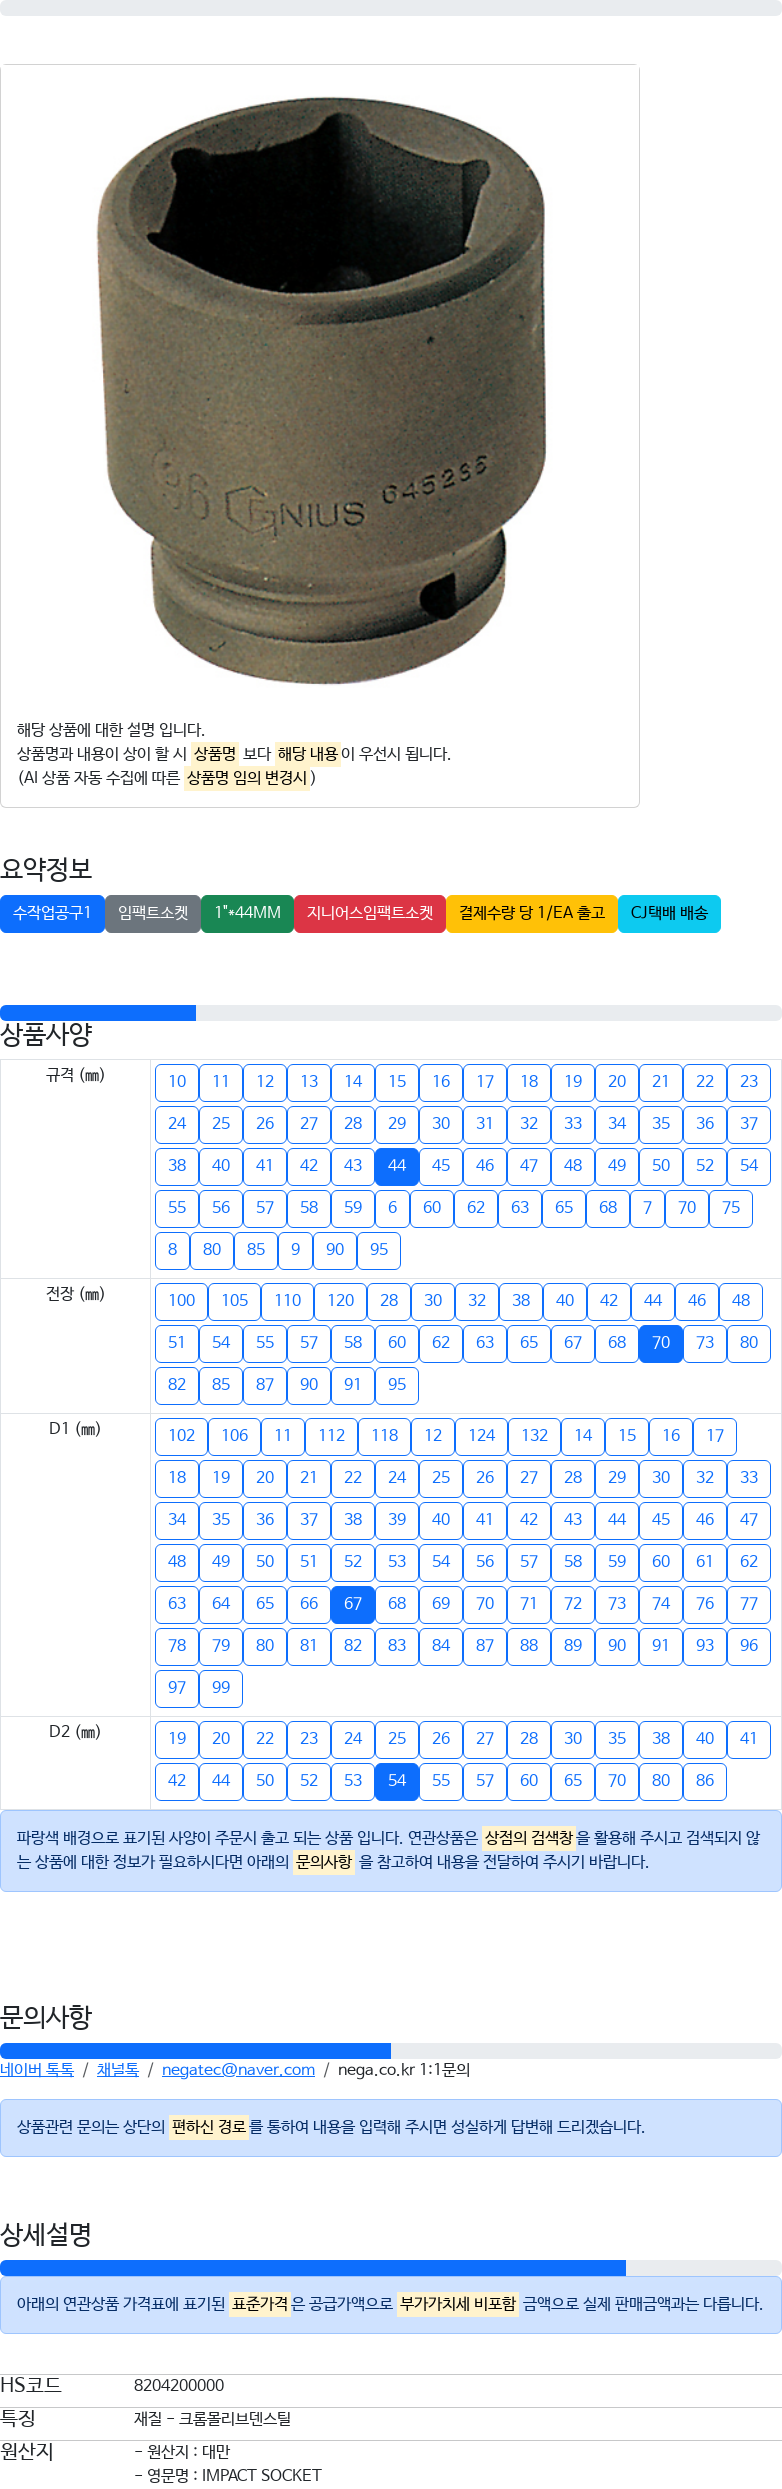Choose D2 value 54

[397, 1781]
